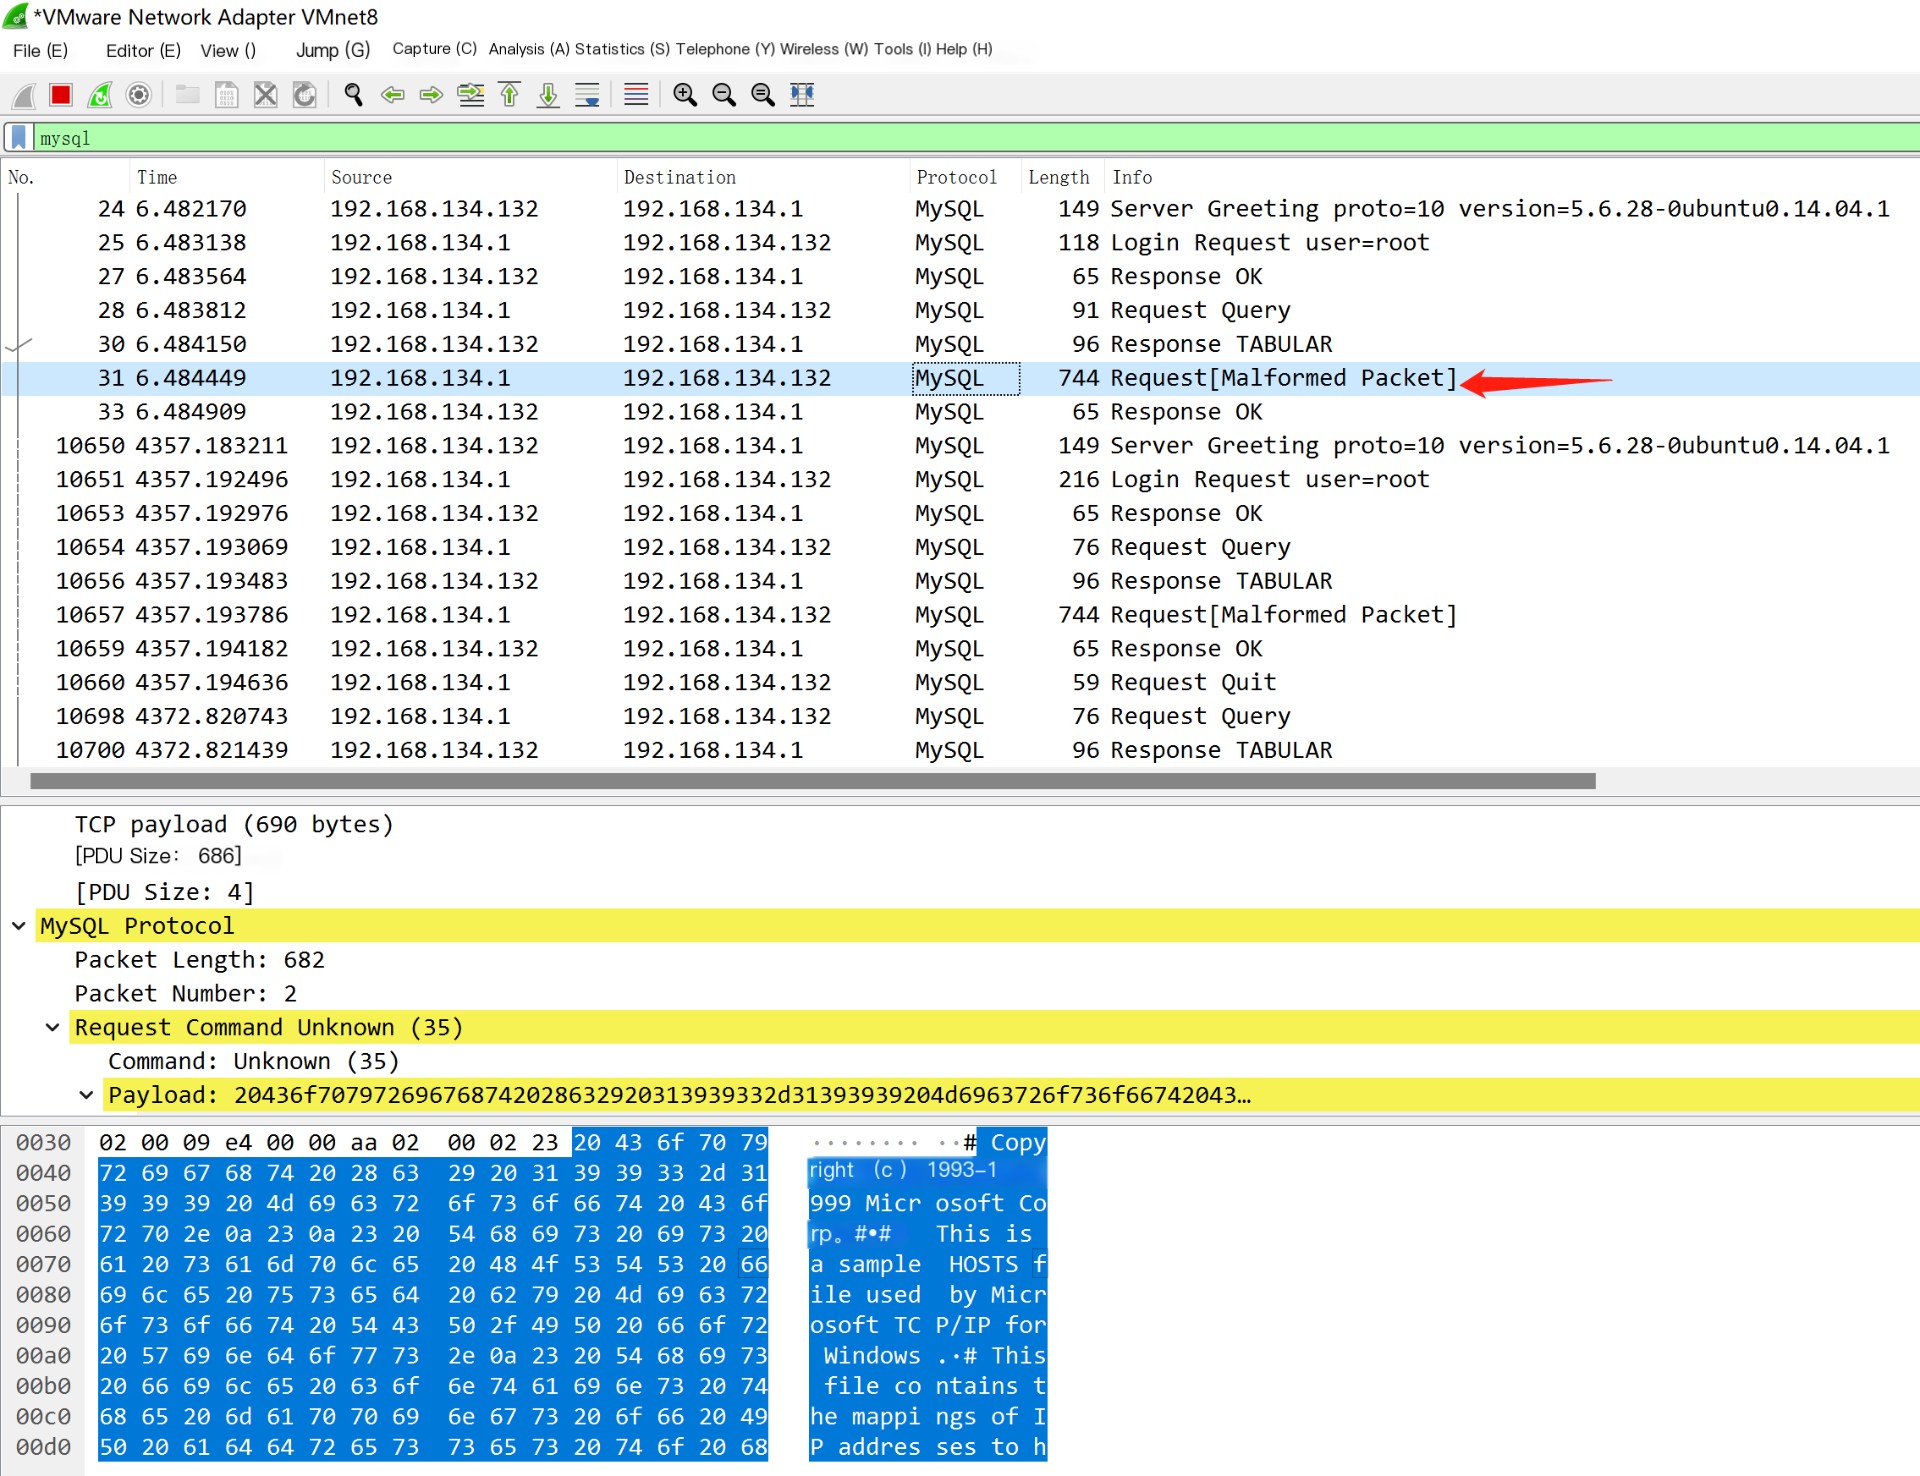The height and width of the screenshot is (1476, 1920).
Task: Start capture with the shark fin icon
Action: [x=23, y=95]
